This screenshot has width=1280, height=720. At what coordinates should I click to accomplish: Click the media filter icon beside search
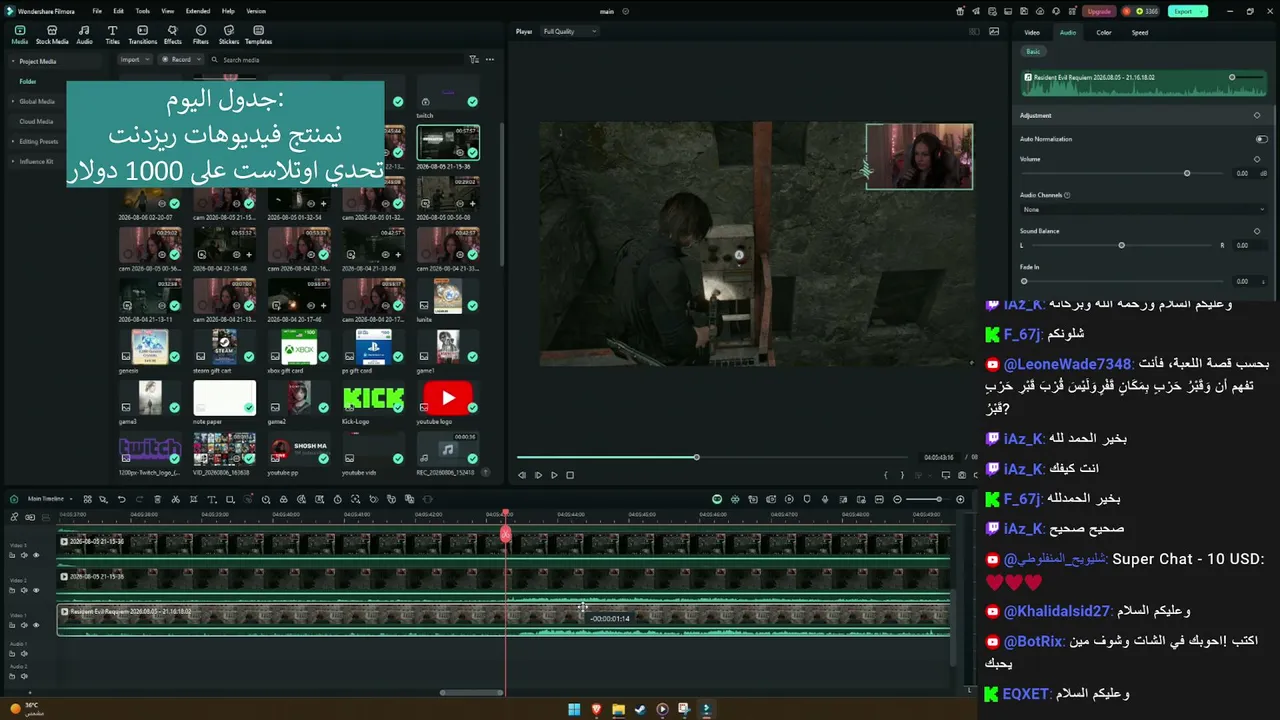474,60
